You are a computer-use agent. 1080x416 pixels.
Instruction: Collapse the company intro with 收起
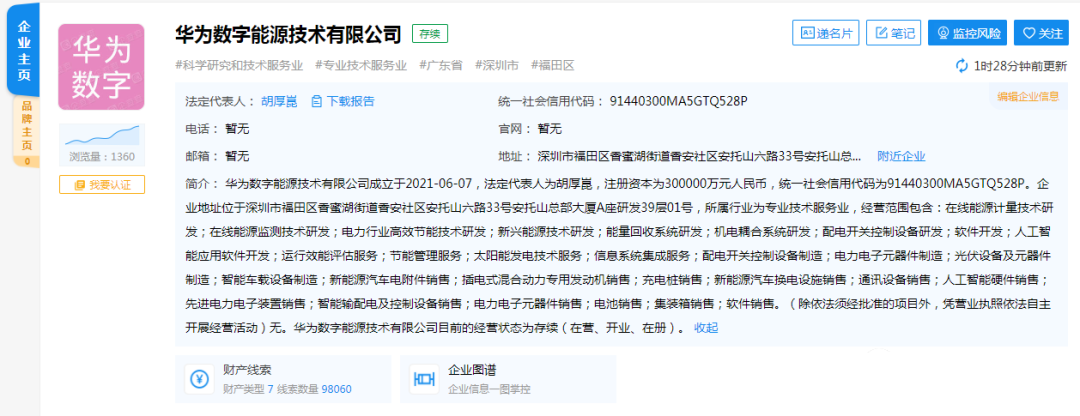click(706, 328)
